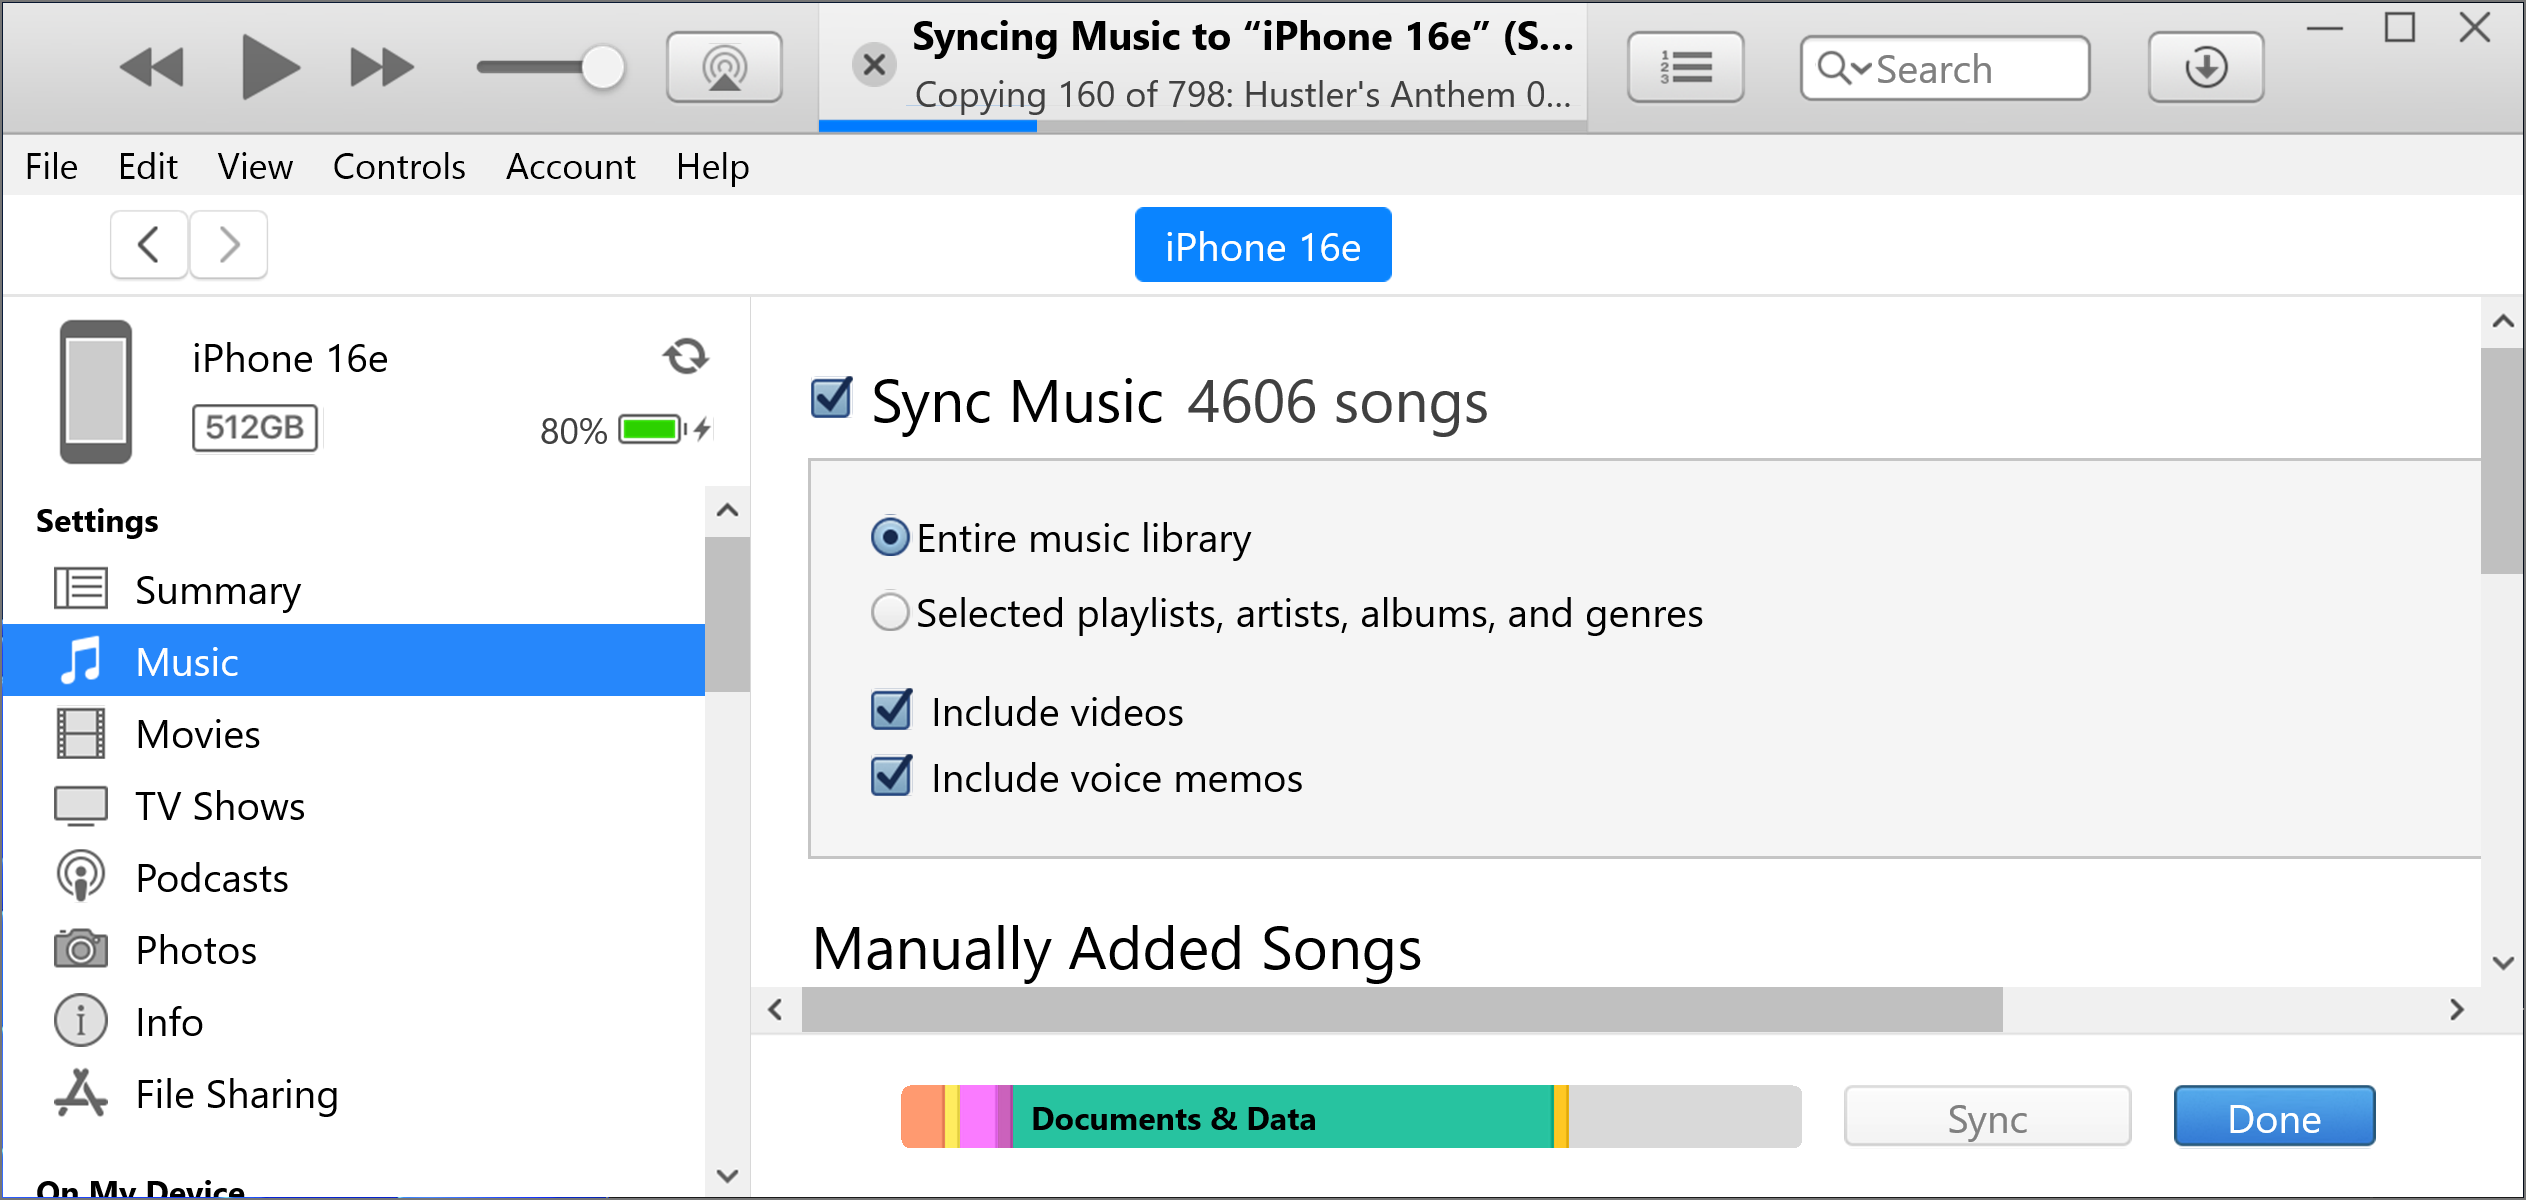This screenshot has height=1200, width=2526.
Task: Click the volume slider knob
Action: (603, 68)
